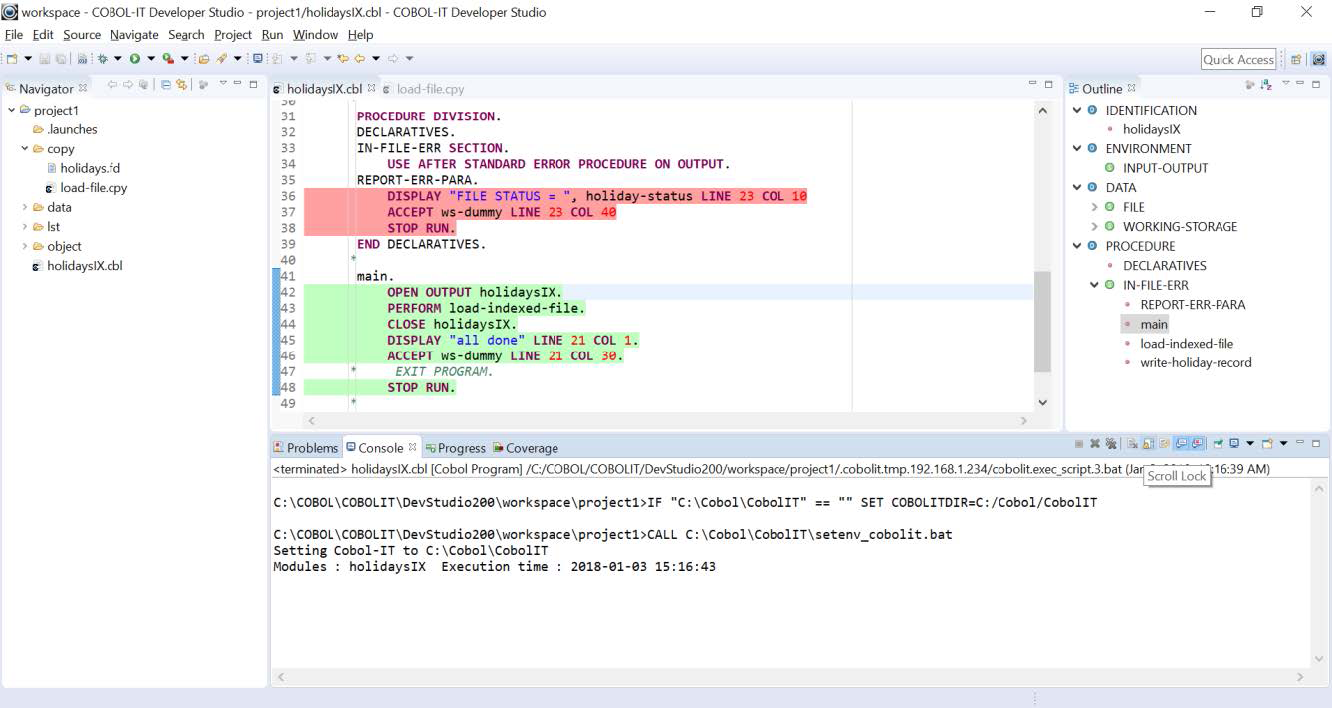Click Remove All Terminated Launches in Console
The image size is (1332, 708).
pyautogui.click(x=1110, y=444)
